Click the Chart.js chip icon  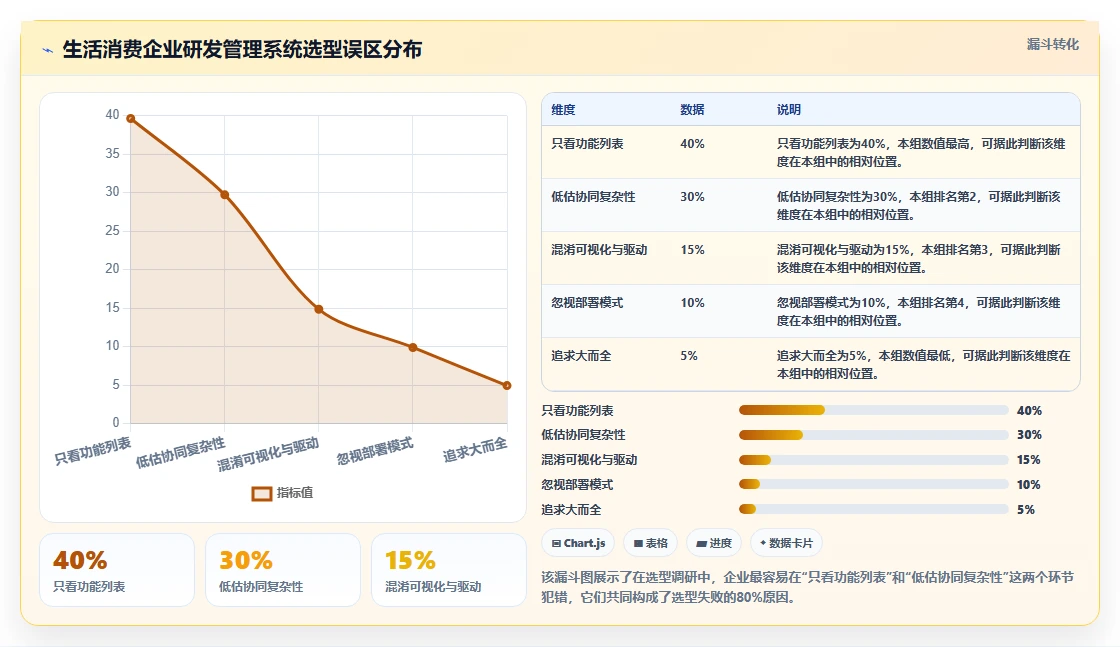pyautogui.click(x=556, y=543)
